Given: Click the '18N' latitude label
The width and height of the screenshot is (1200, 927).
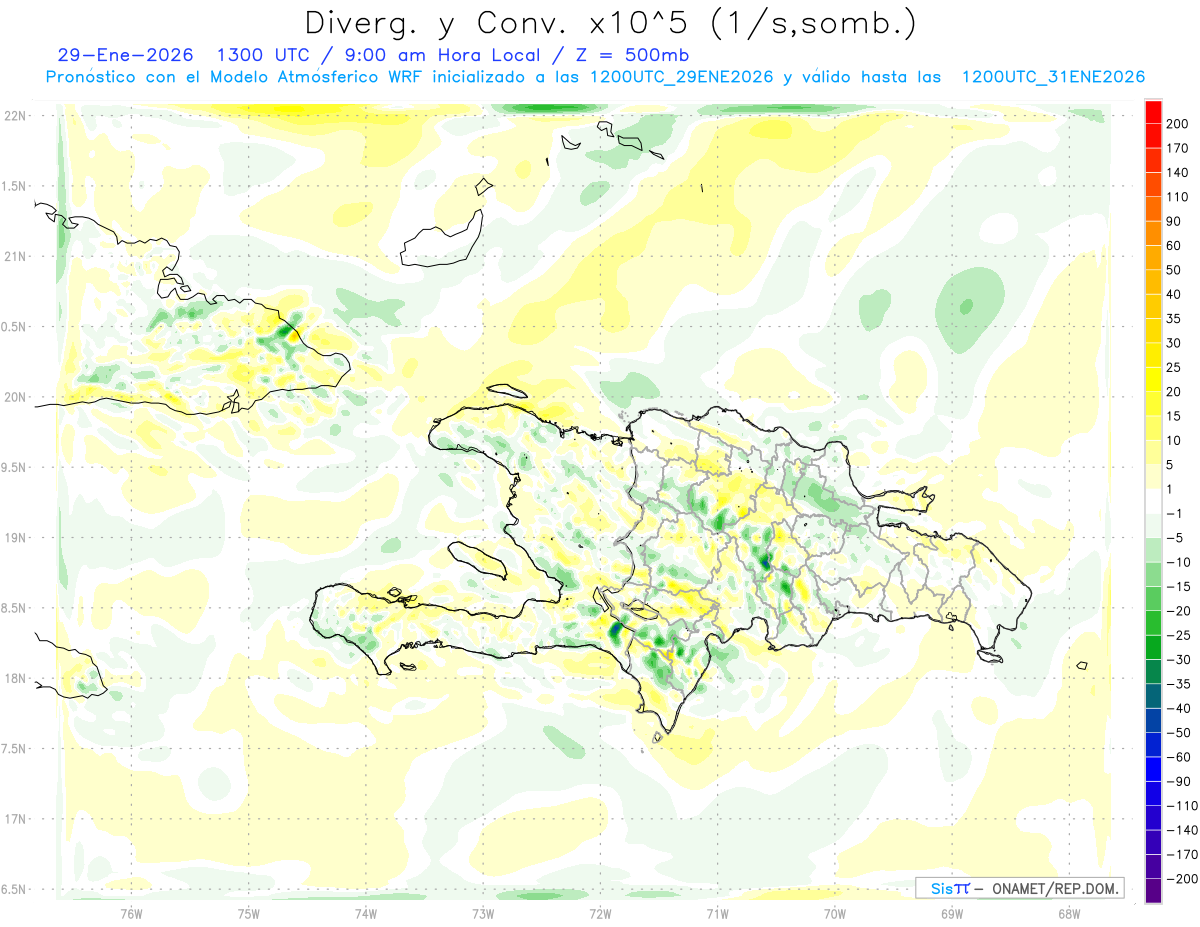Looking at the screenshot, I should pos(15,678).
